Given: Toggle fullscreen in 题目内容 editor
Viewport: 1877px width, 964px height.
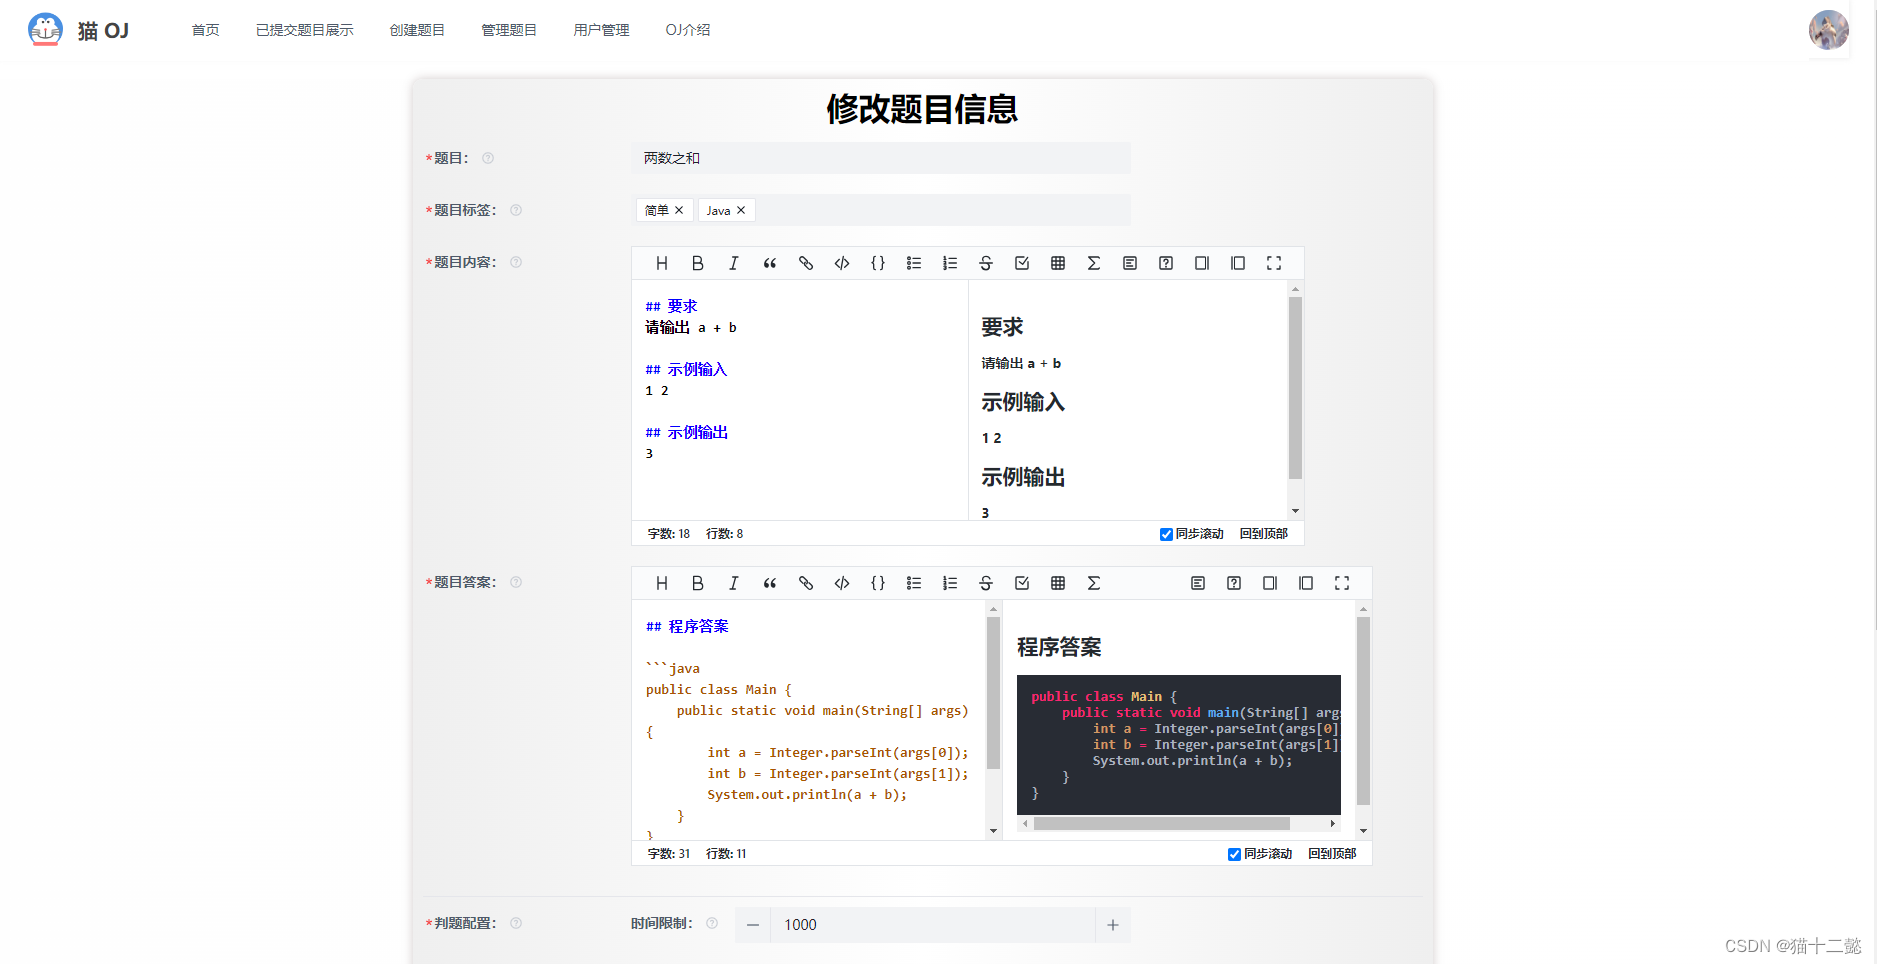Looking at the screenshot, I should click(1274, 263).
